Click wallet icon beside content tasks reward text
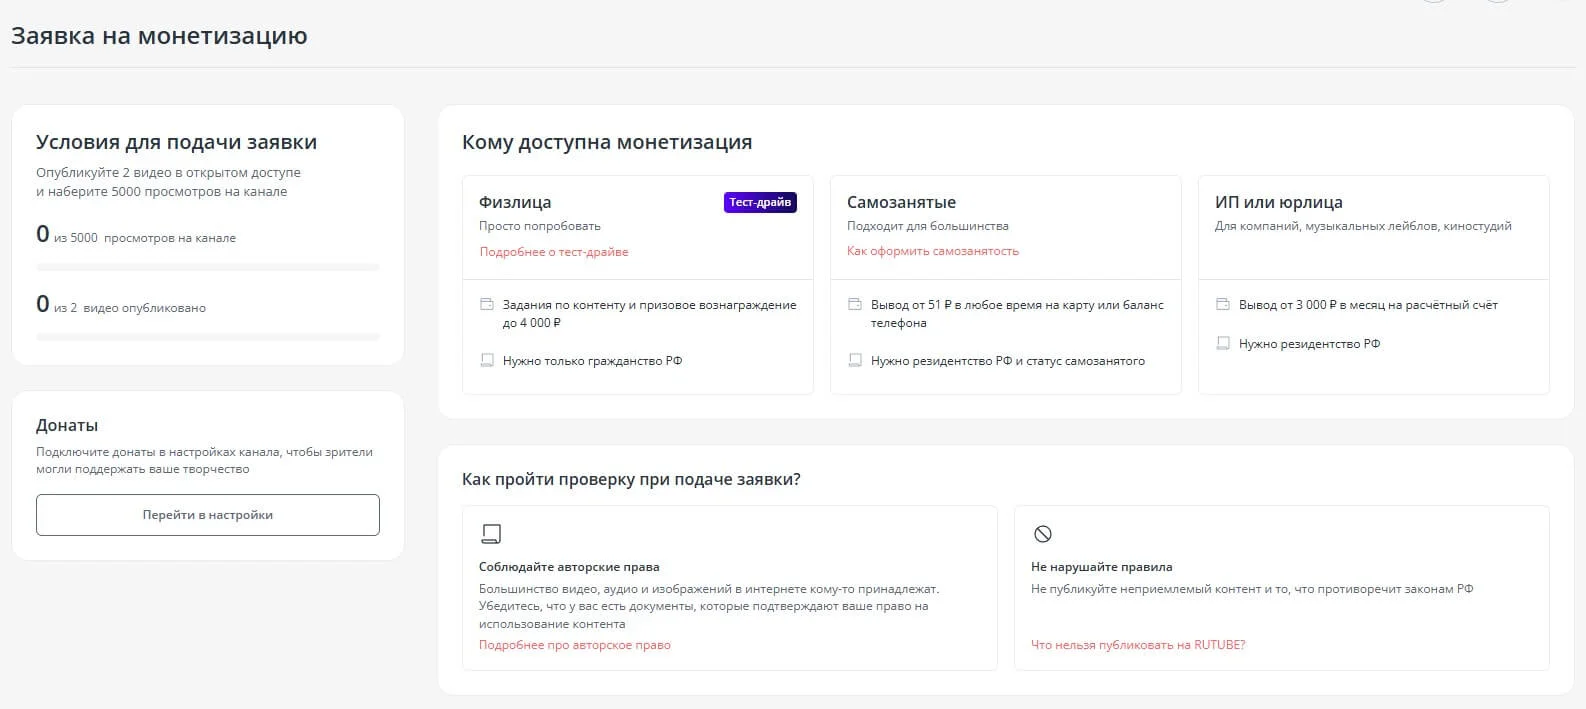Screen dimensions: 1586x709 click(x=487, y=305)
